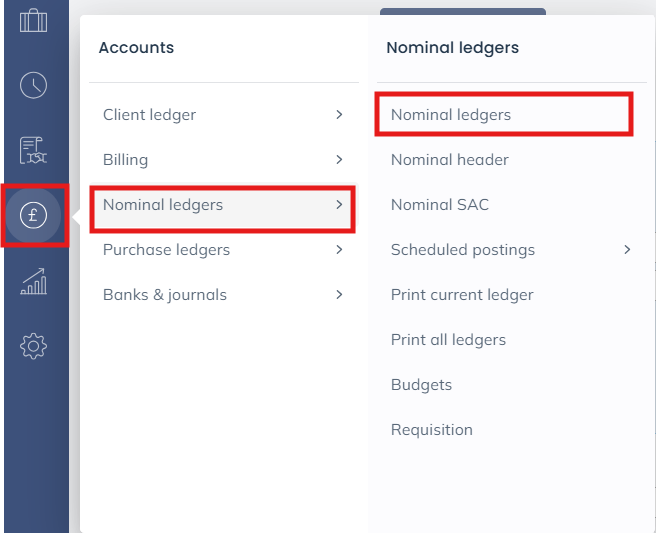Open the clock time recording icon
Screen dimensions: 656x533
[x=34, y=85]
